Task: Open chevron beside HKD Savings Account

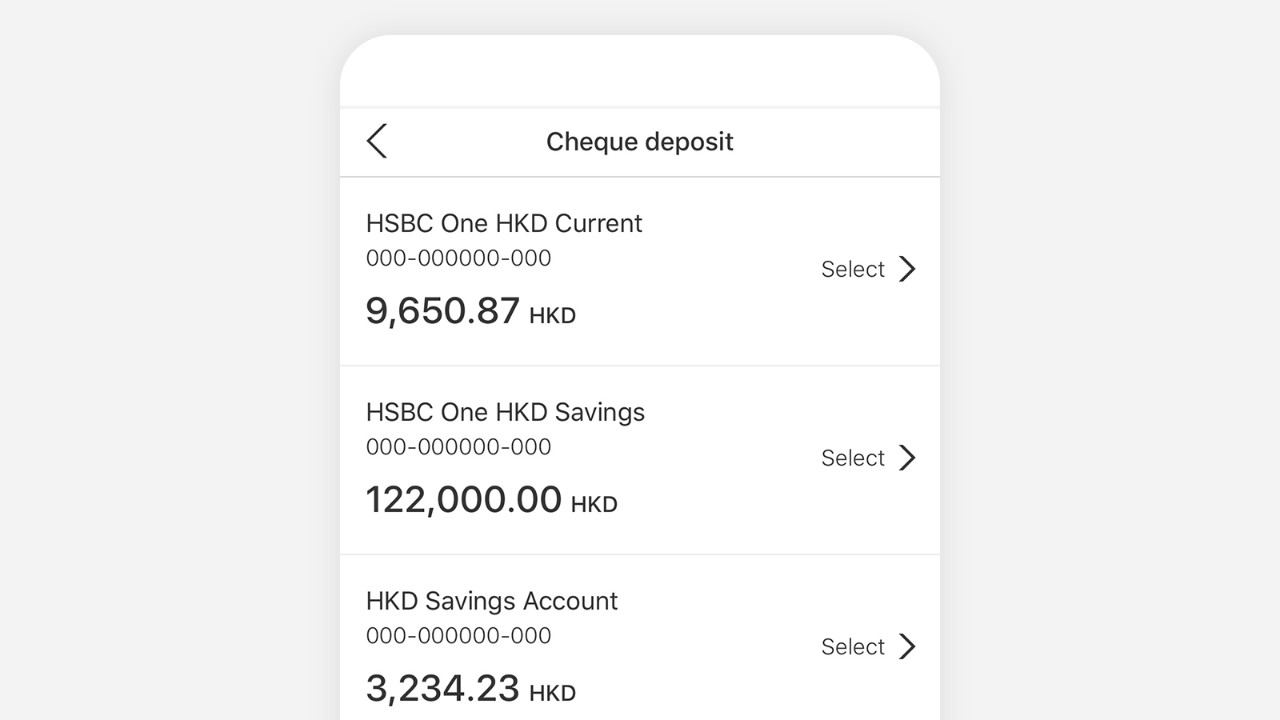Action: pos(907,647)
